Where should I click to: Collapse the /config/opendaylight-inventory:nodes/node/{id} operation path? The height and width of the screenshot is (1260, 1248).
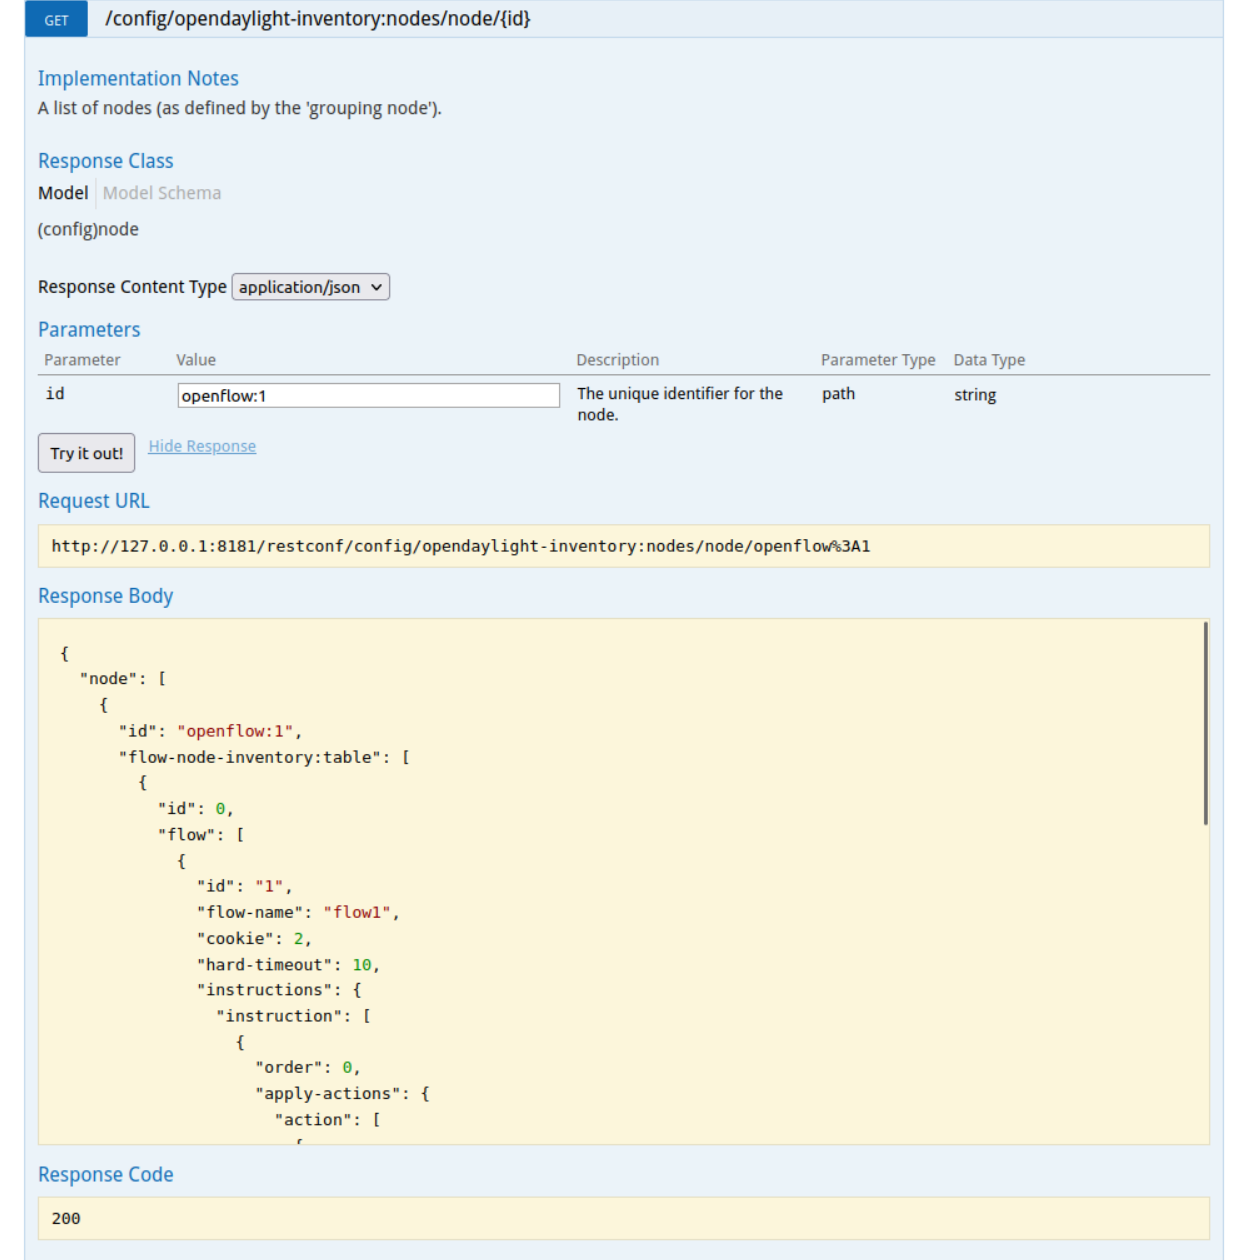tap(318, 19)
